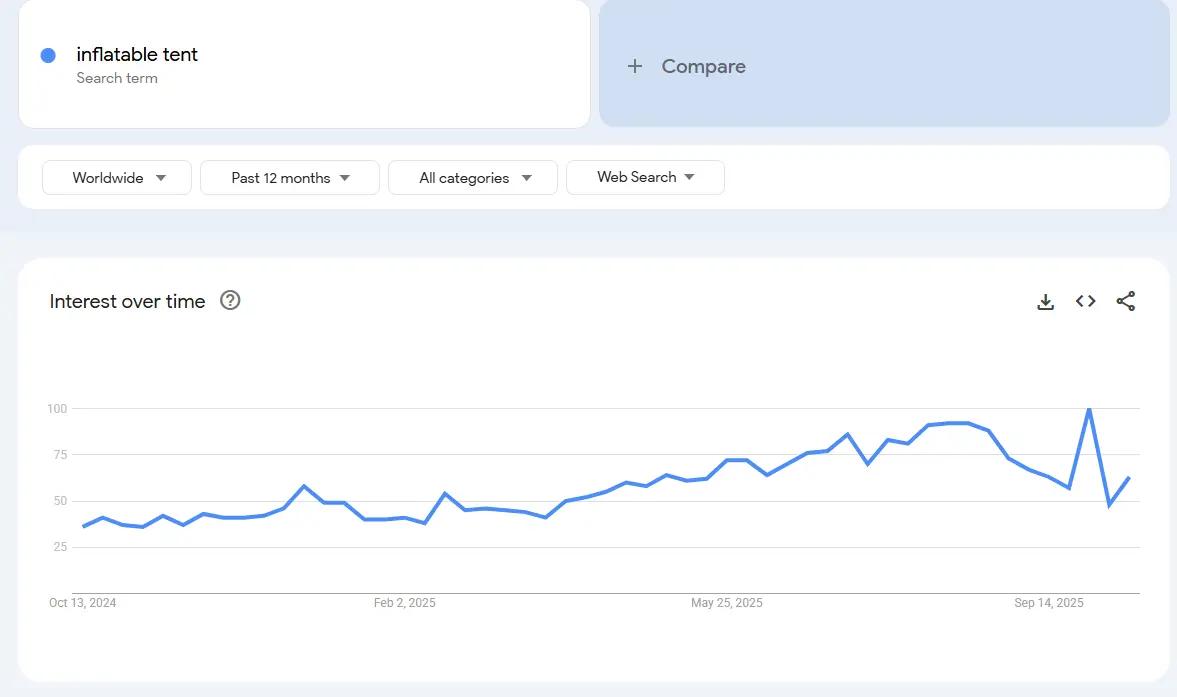The width and height of the screenshot is (1177, 697).
Task: Click the plus icon beside Compare
Action: tap(634, 67)
